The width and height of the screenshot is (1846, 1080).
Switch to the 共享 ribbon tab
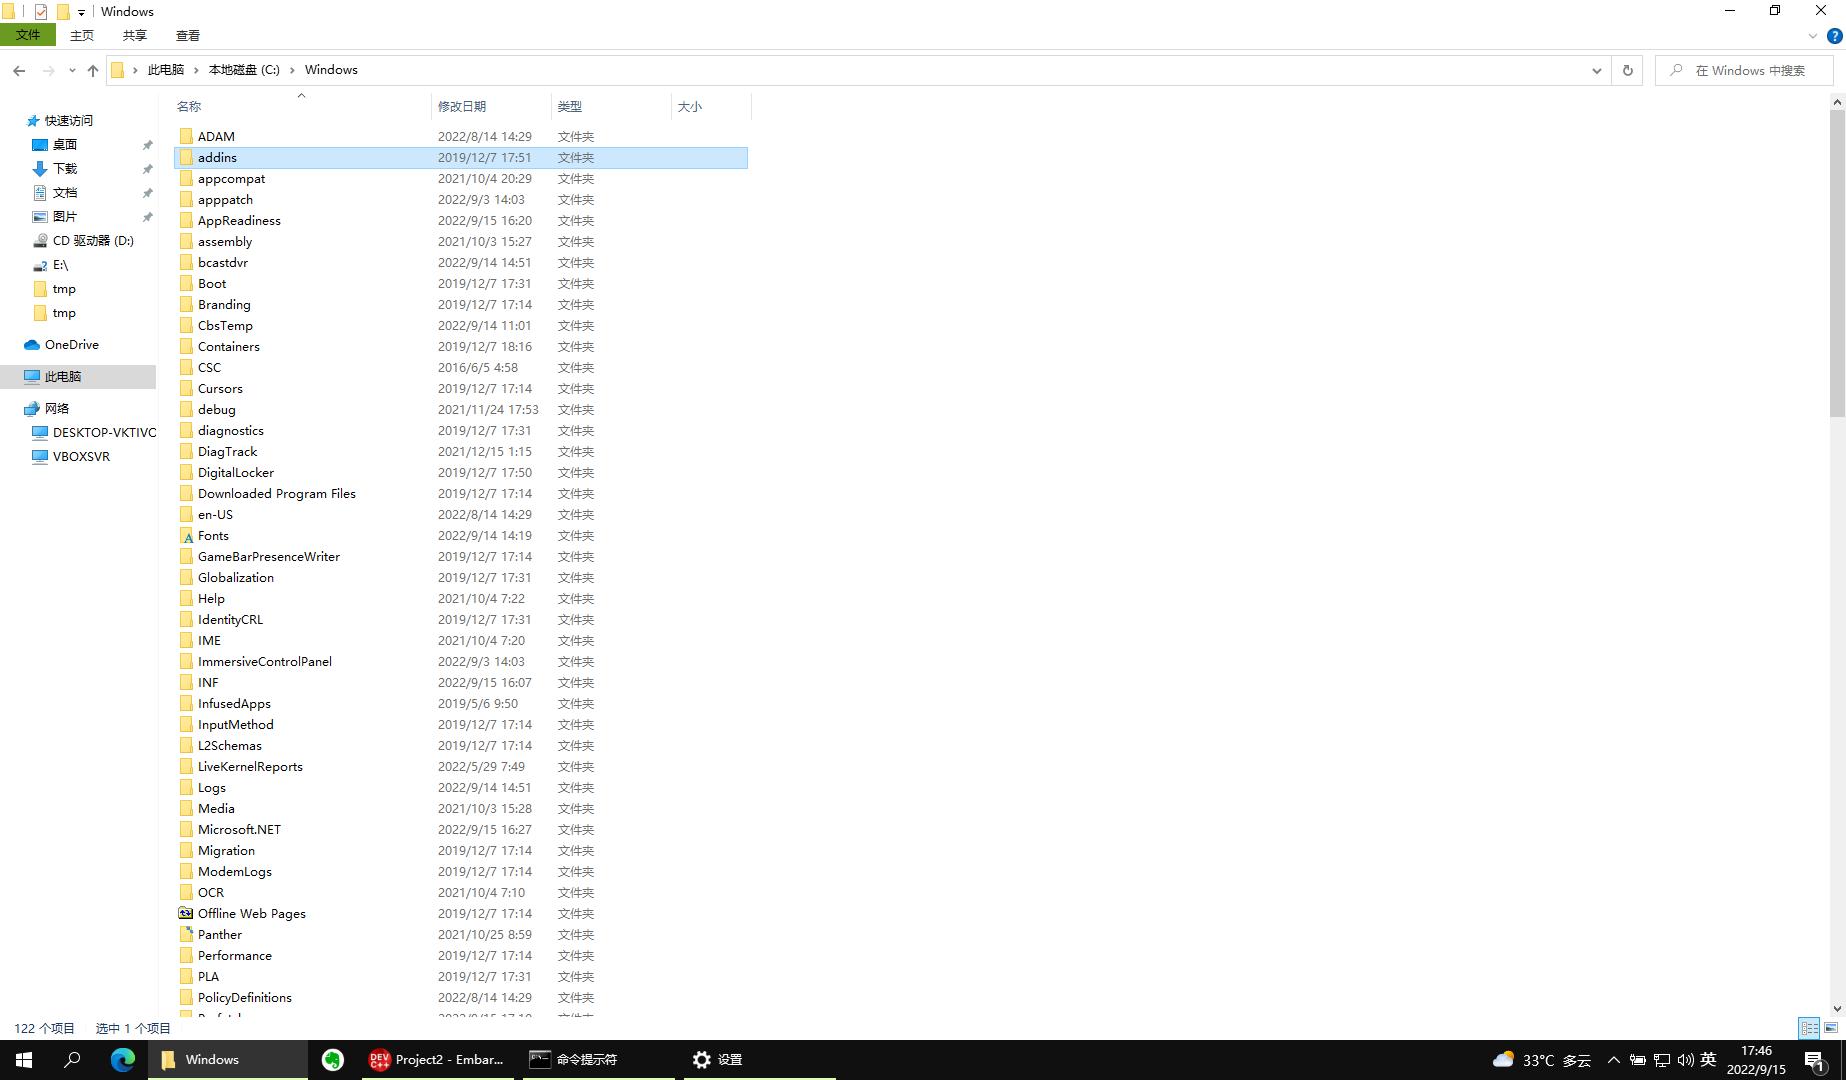(x=135, y=35)
